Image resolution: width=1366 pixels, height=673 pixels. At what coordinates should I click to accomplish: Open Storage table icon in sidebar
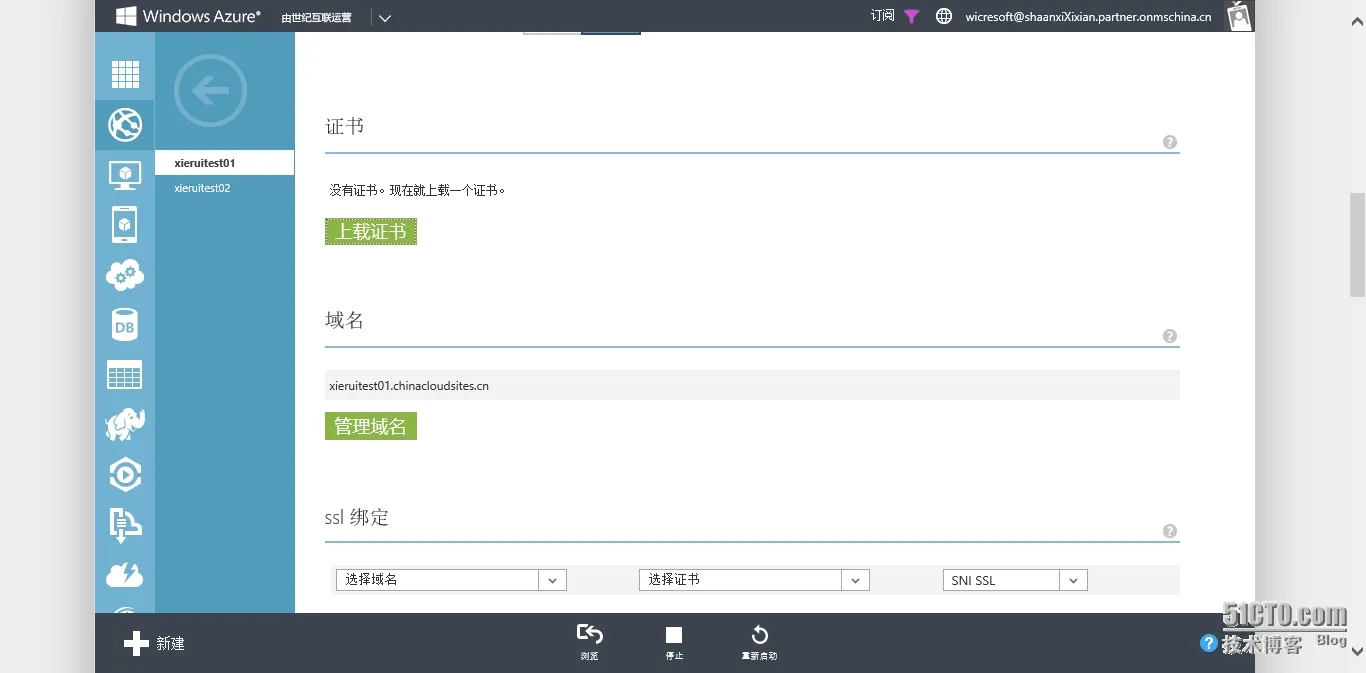[x=125, y=375]
